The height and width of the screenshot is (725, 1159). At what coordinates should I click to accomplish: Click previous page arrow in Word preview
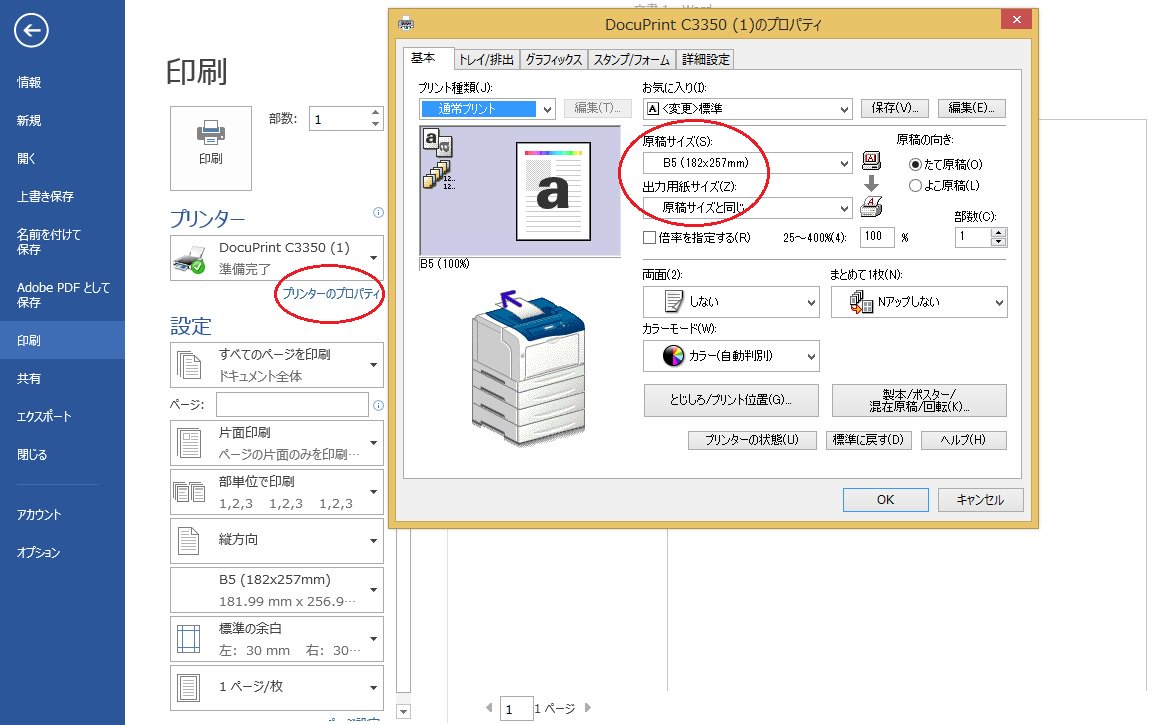[x=489, y=707]
